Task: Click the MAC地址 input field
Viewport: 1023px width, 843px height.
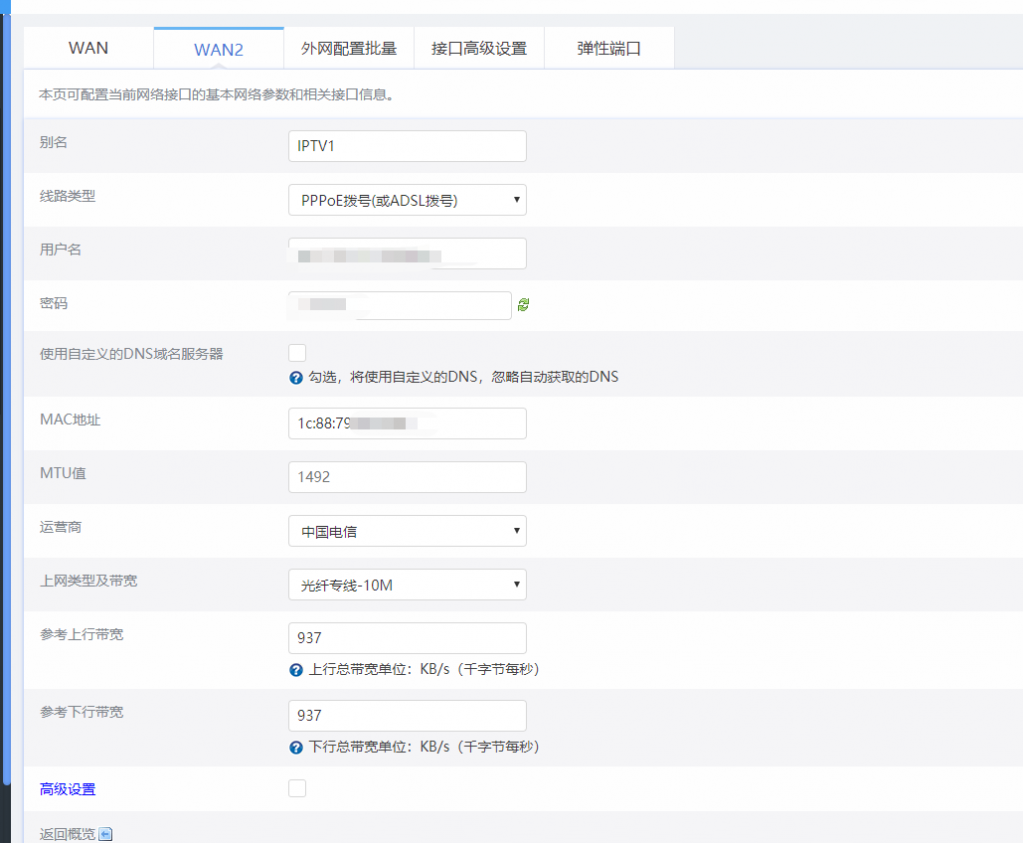Action: (x=407, y=423)
